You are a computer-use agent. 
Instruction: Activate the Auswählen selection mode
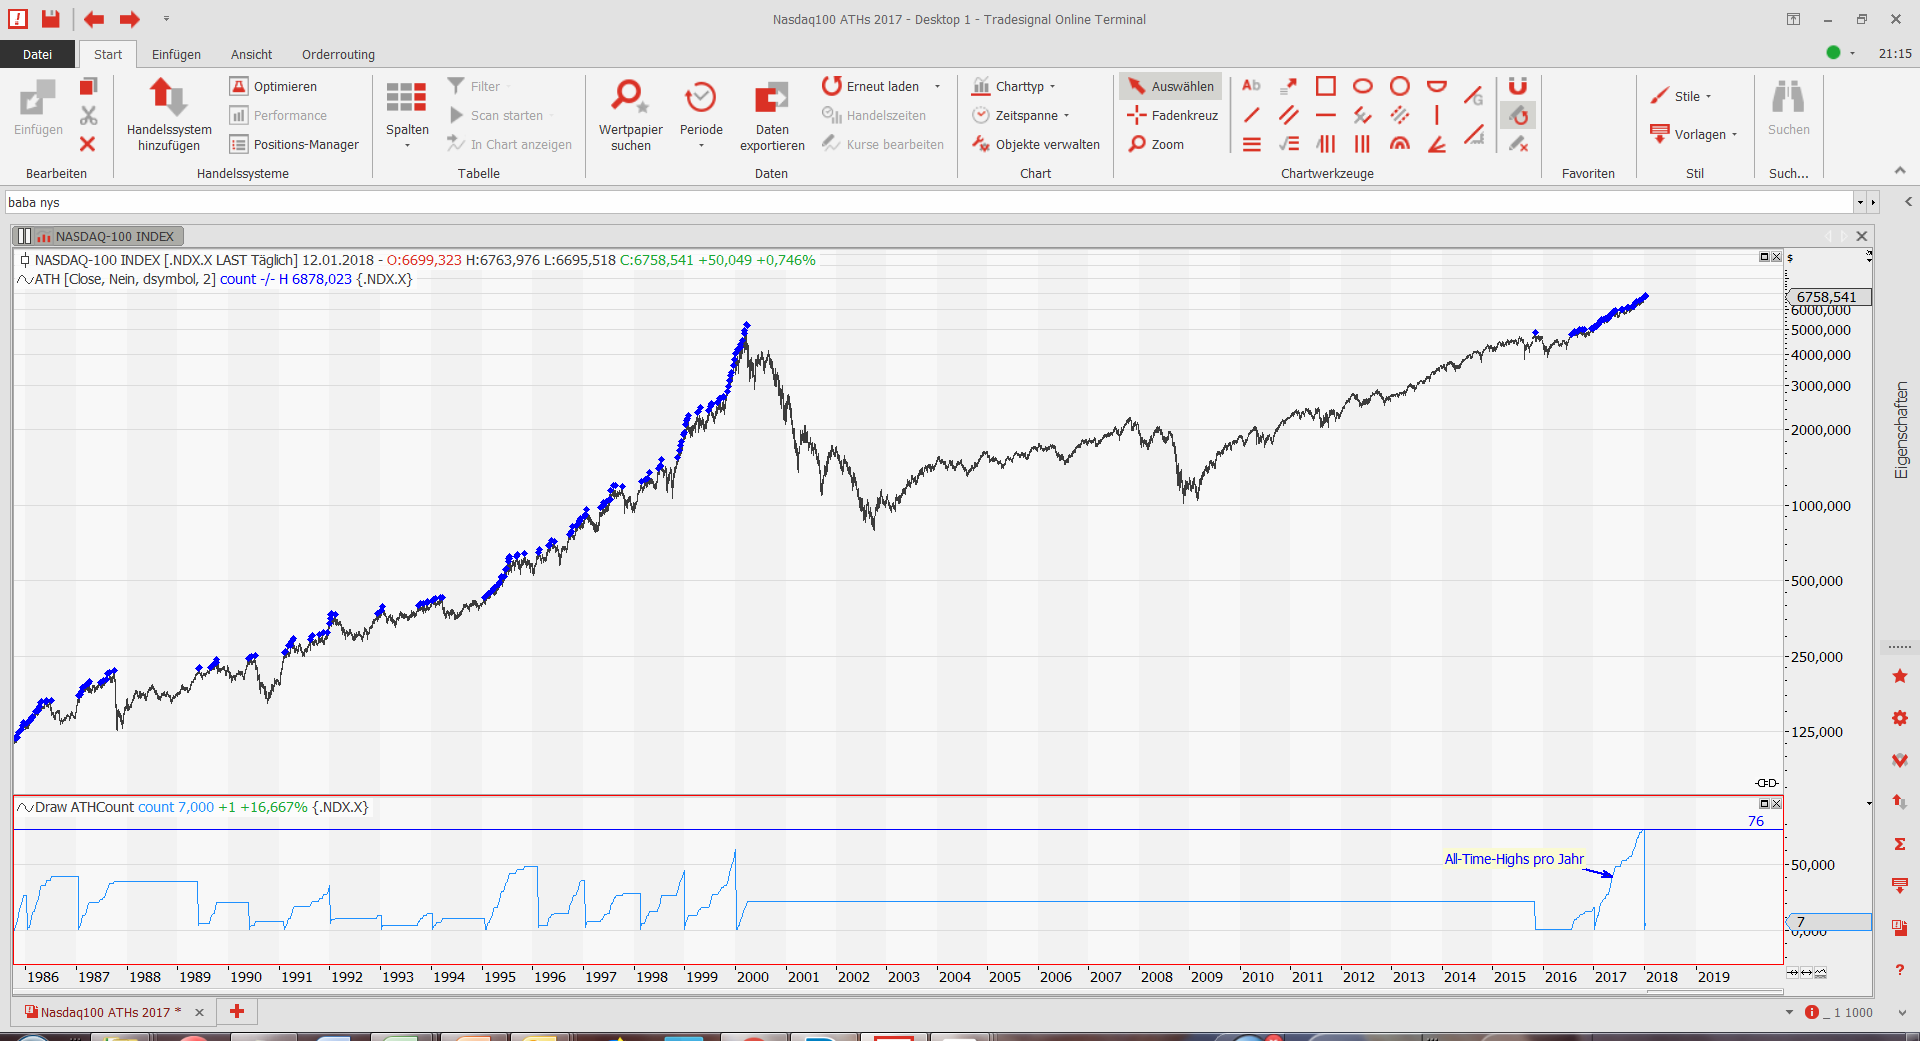pyautogui.click(x=1171, y=87)
